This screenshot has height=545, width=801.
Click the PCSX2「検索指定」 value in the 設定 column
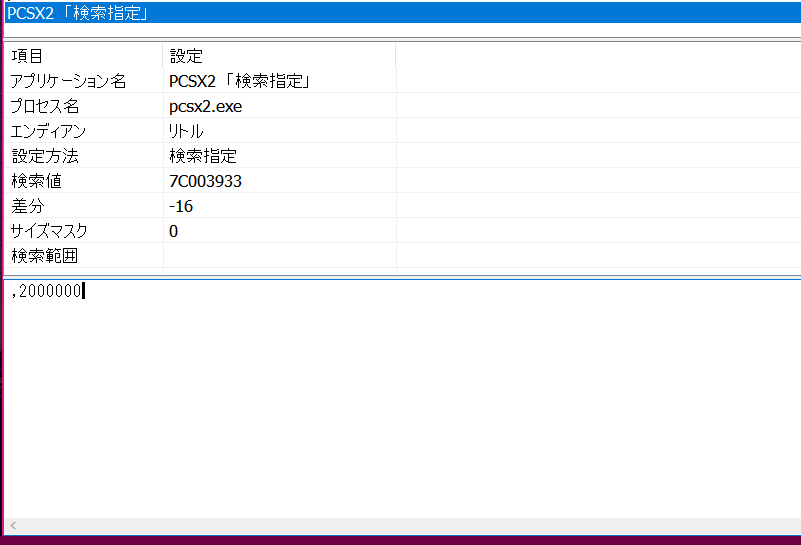pyautogui.click(x=239, y=81)
